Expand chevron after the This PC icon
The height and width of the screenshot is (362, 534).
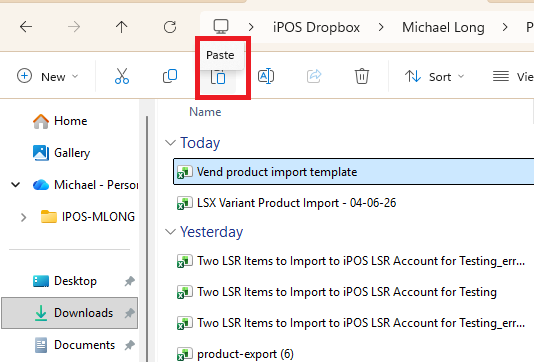(251, 27)
